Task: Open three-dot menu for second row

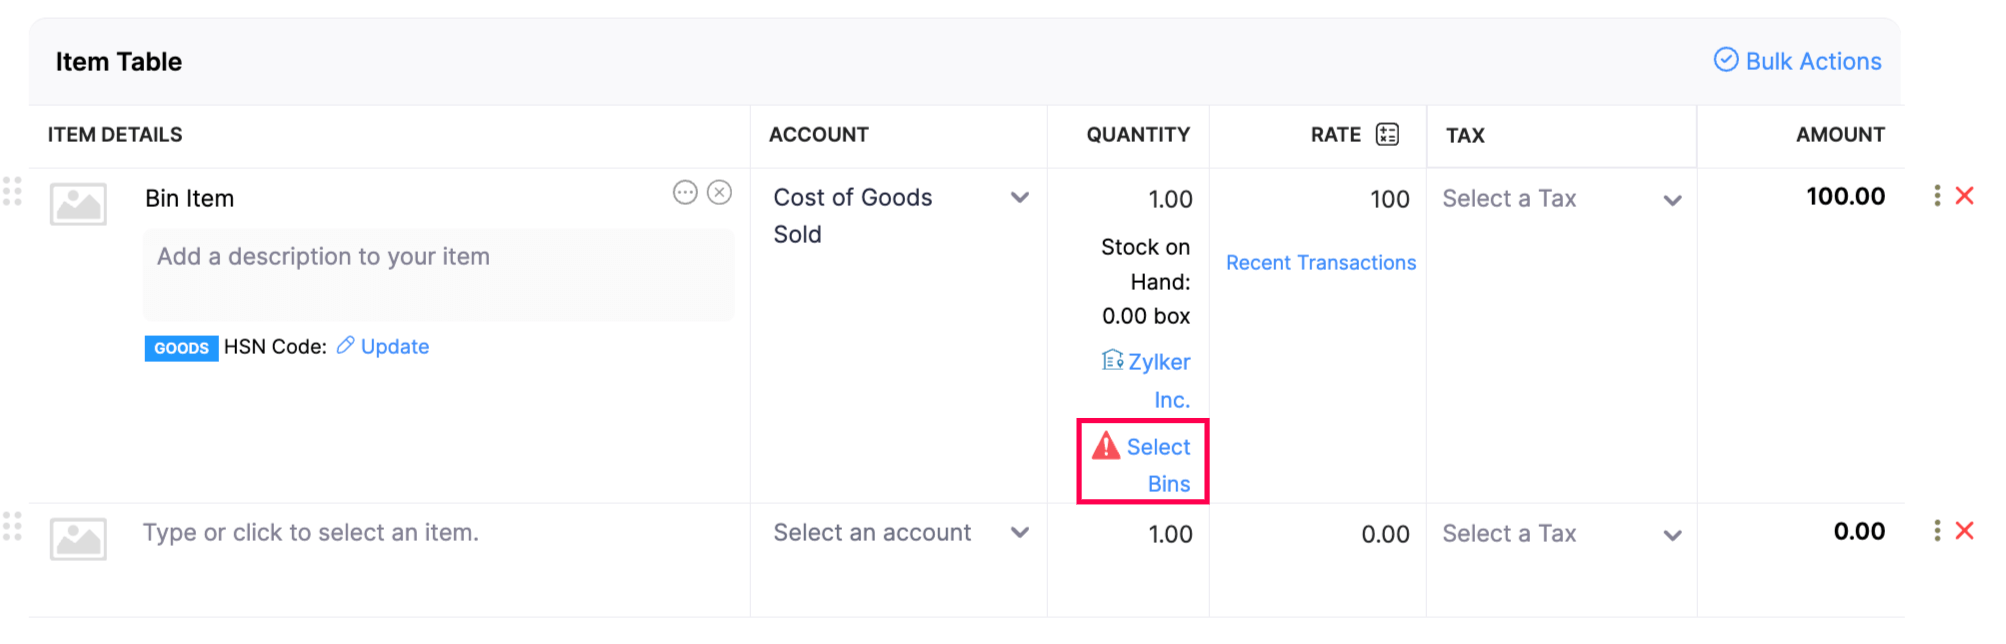Action: click(1937, 531)
